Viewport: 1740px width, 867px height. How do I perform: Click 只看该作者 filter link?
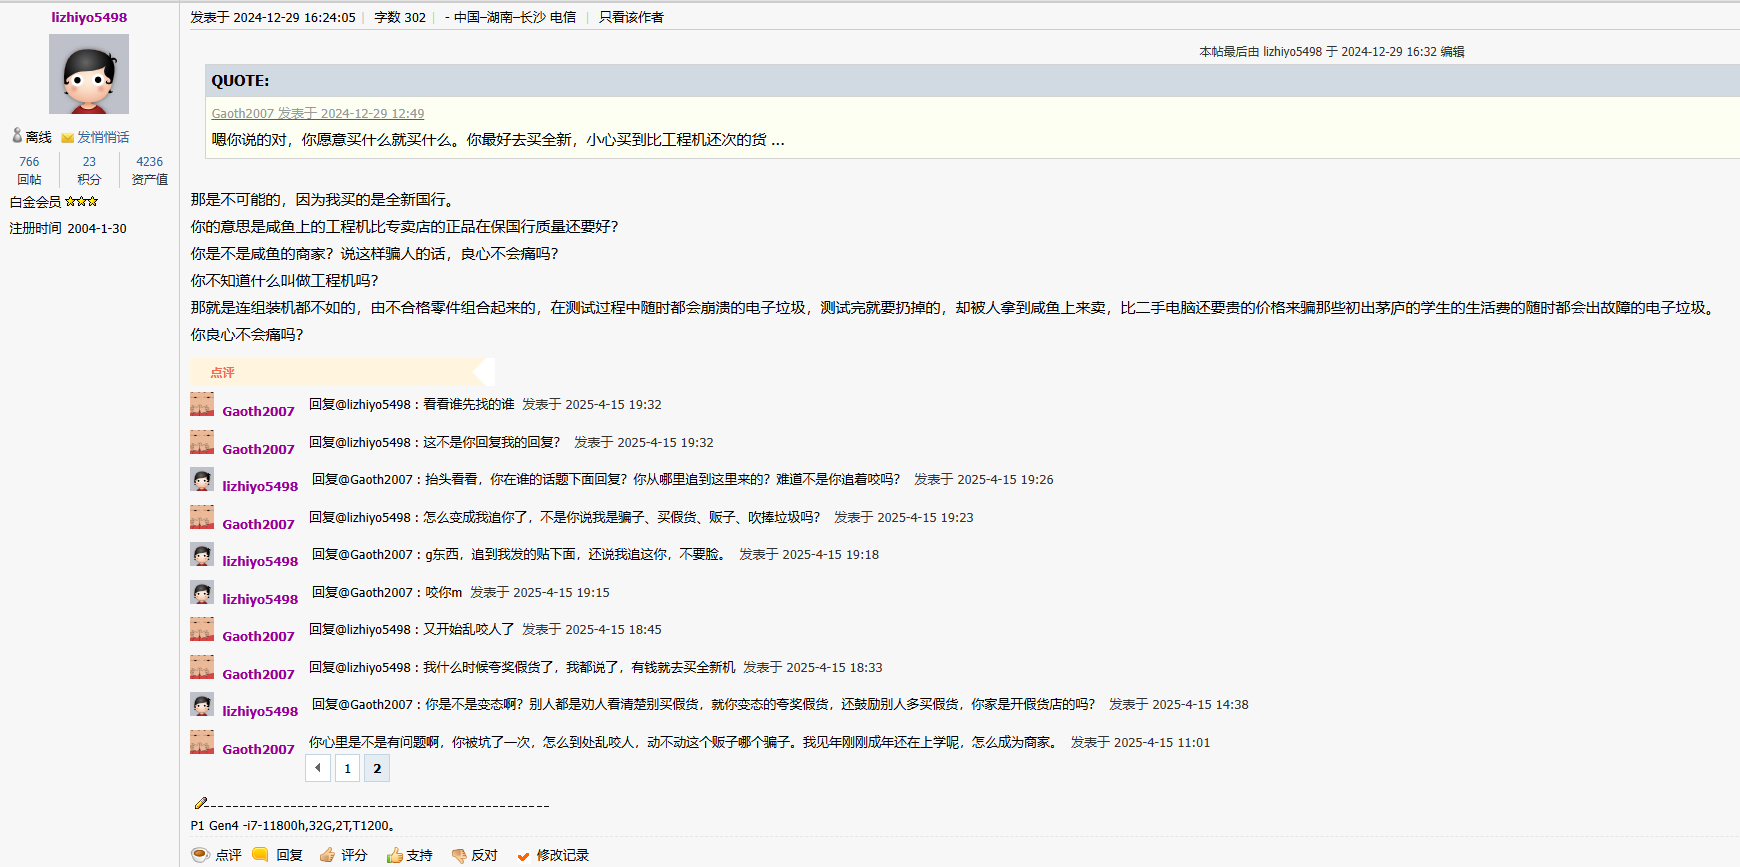(631, 17)
